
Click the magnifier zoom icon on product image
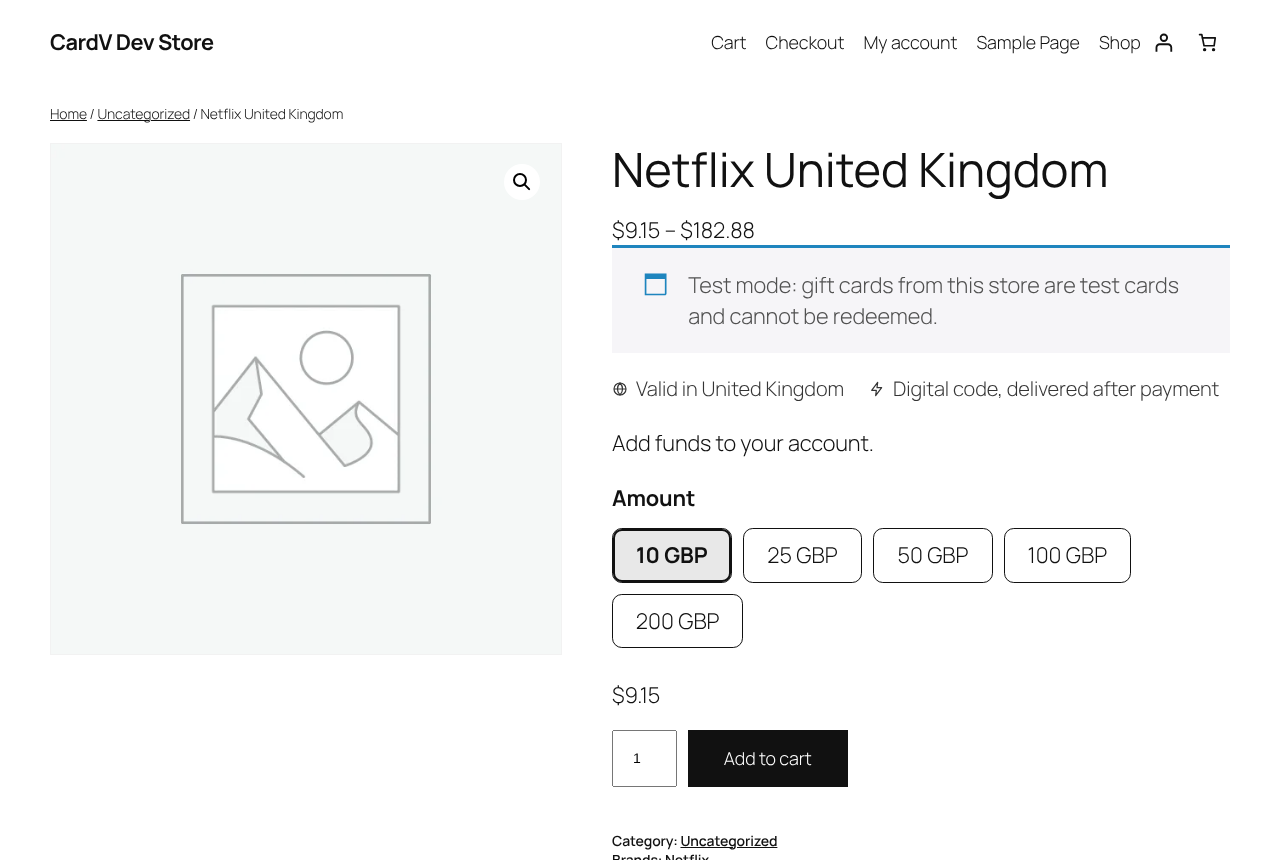[x=522, y=182]
